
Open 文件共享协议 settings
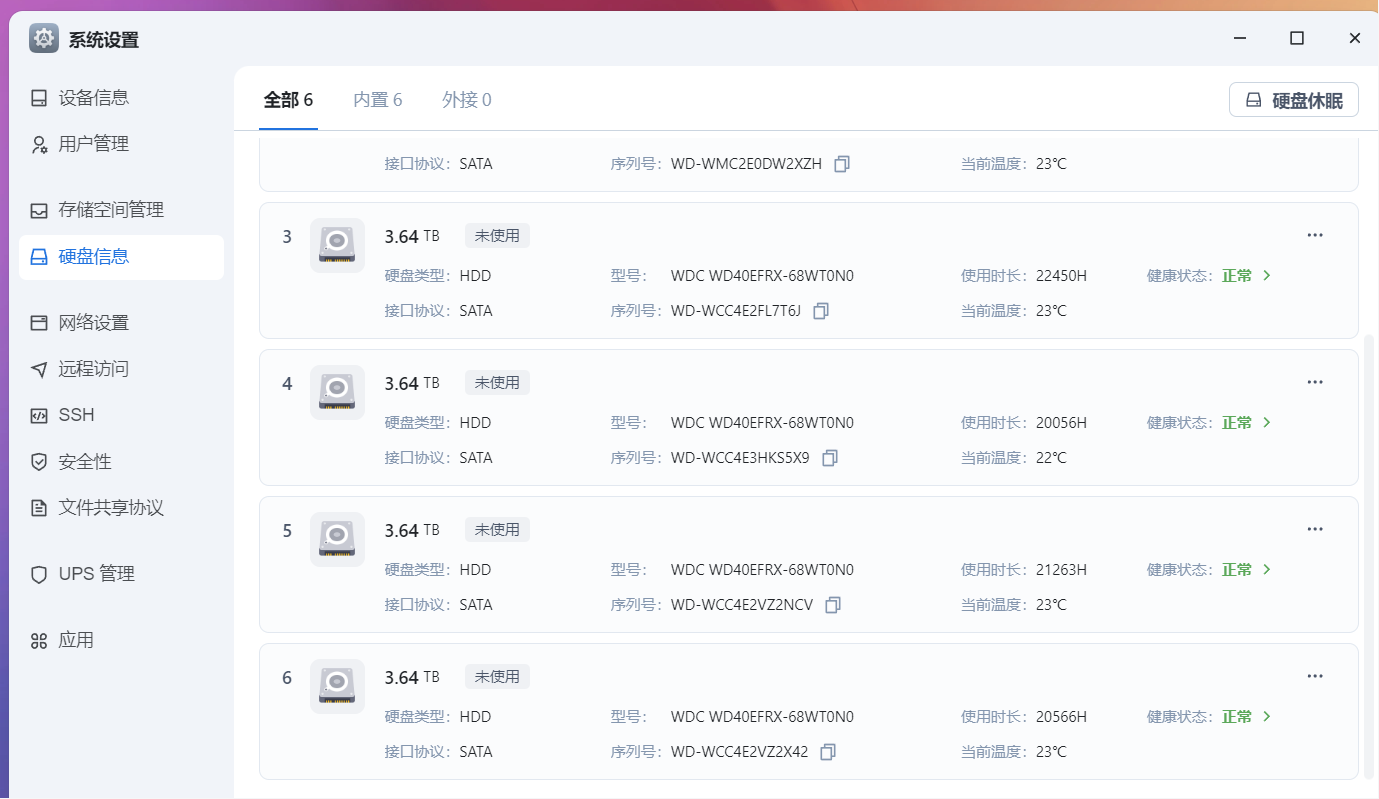click(x=121, y=508)
